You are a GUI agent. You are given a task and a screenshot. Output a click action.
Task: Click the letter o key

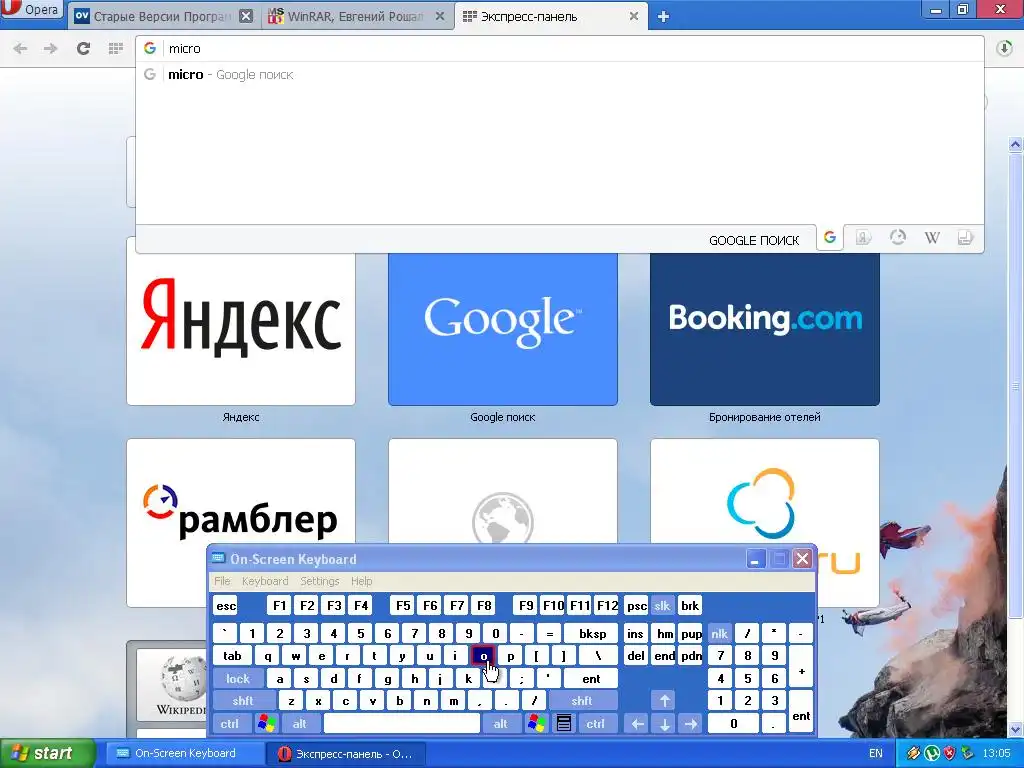click(483, 656)
